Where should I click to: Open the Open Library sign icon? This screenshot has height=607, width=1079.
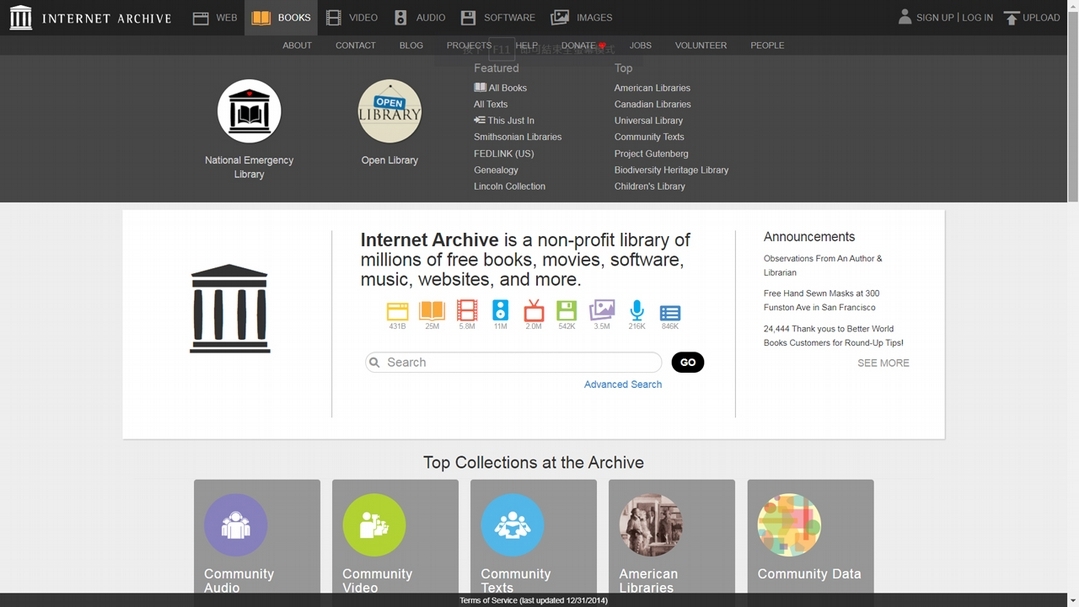coord(389,111)
